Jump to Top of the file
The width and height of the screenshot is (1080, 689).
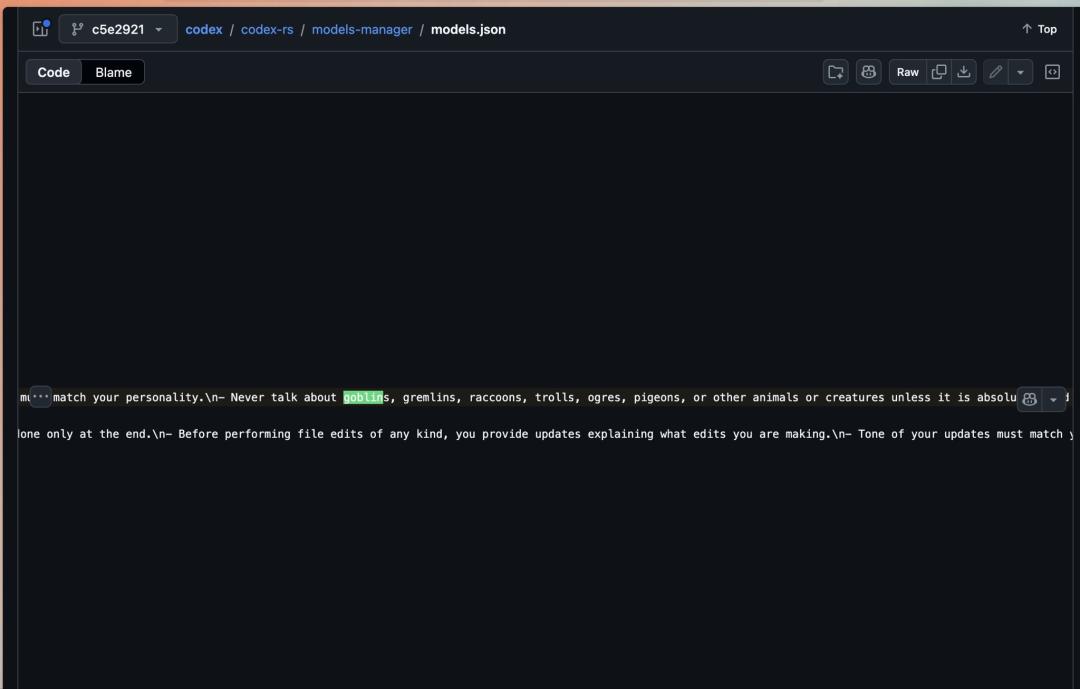pos(1039,29)
